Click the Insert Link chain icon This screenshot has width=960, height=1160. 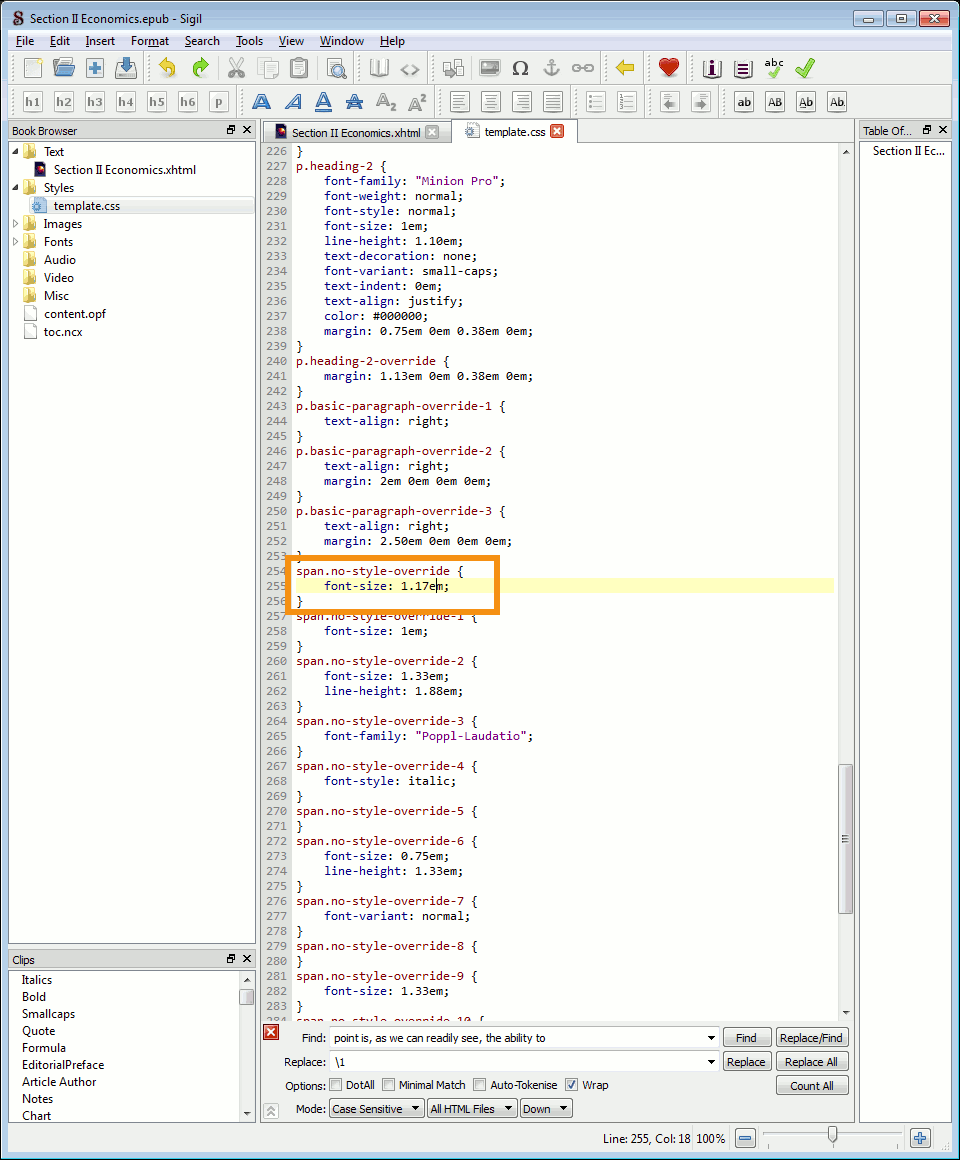point(582,68)
